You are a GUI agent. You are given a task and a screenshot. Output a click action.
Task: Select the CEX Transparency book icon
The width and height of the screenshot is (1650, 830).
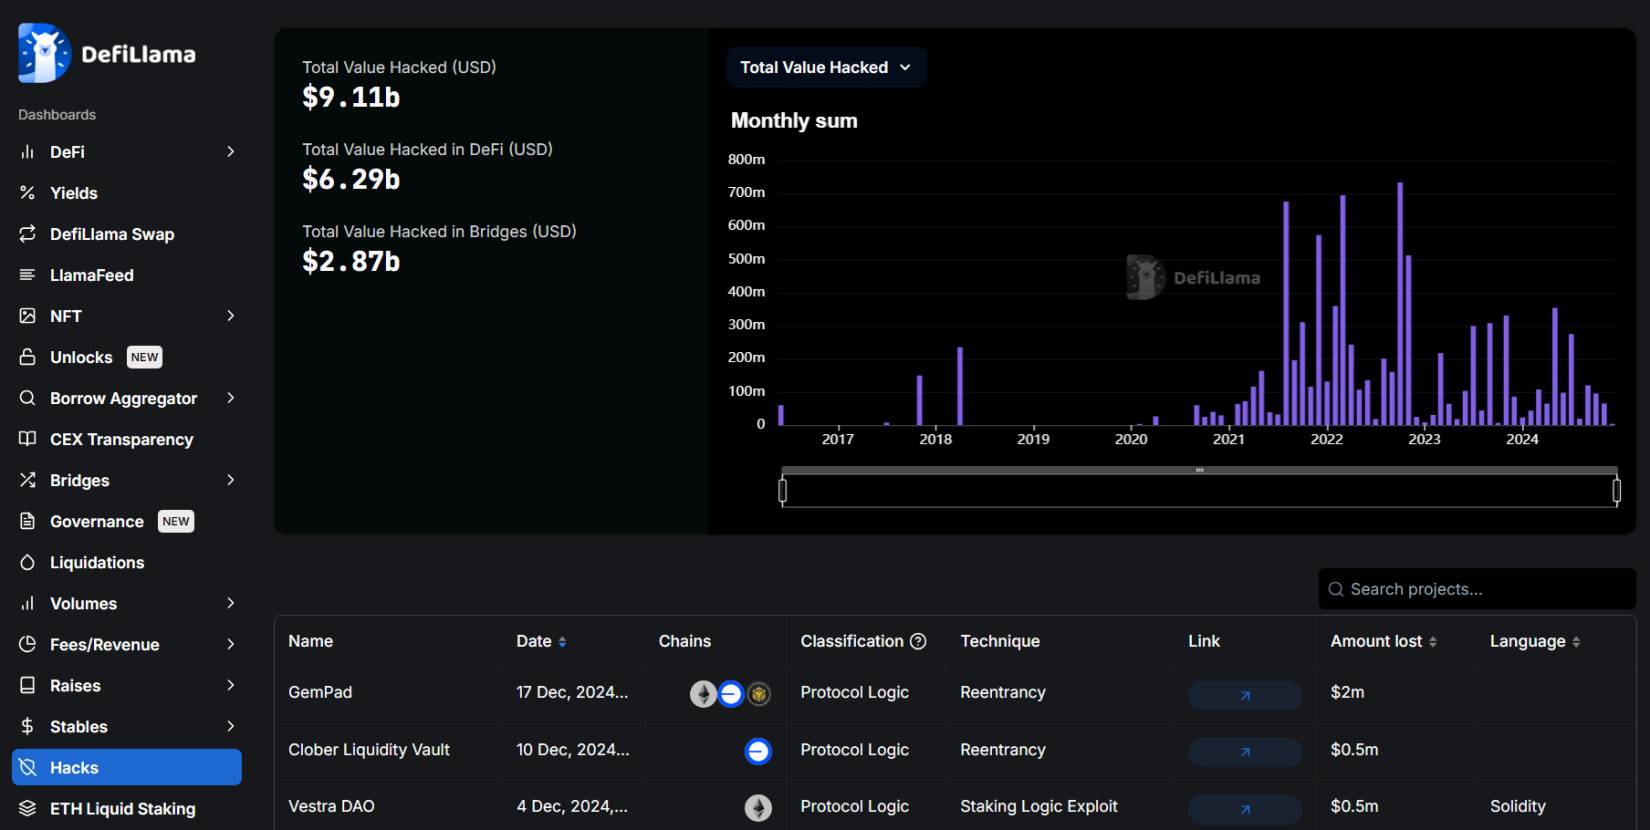(x=28, y=439)
